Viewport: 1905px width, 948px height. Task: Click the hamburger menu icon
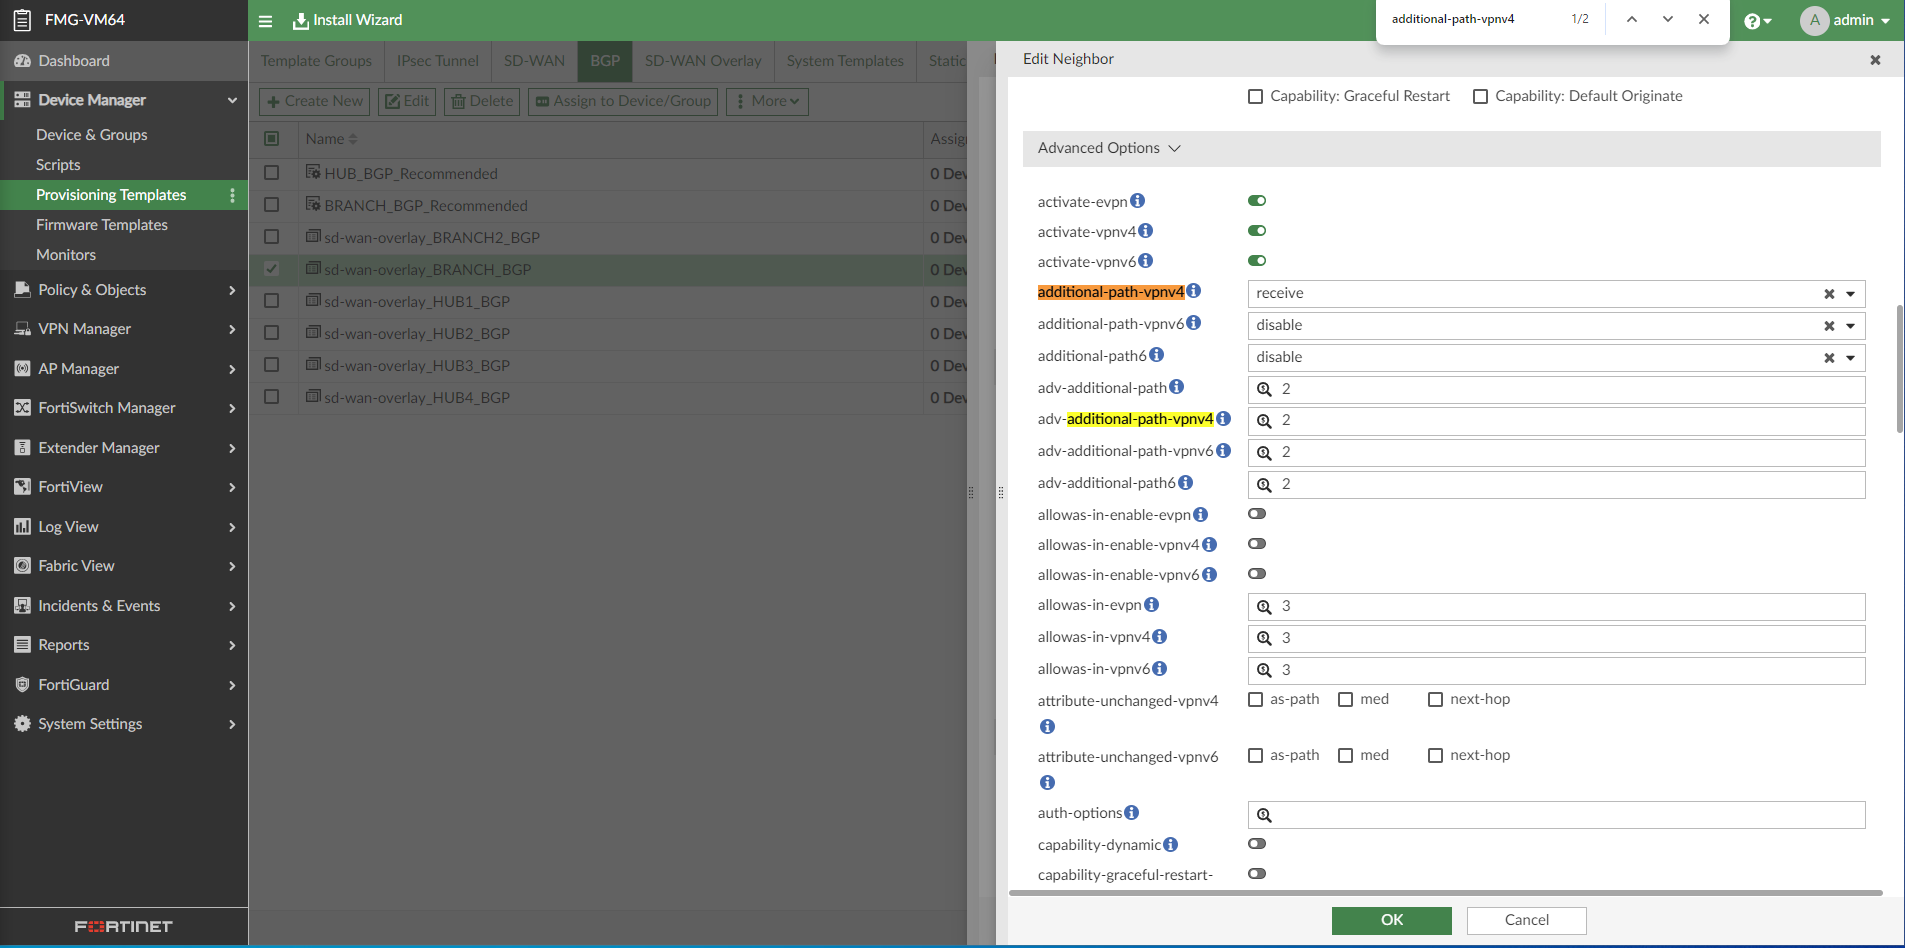(266, 19)
